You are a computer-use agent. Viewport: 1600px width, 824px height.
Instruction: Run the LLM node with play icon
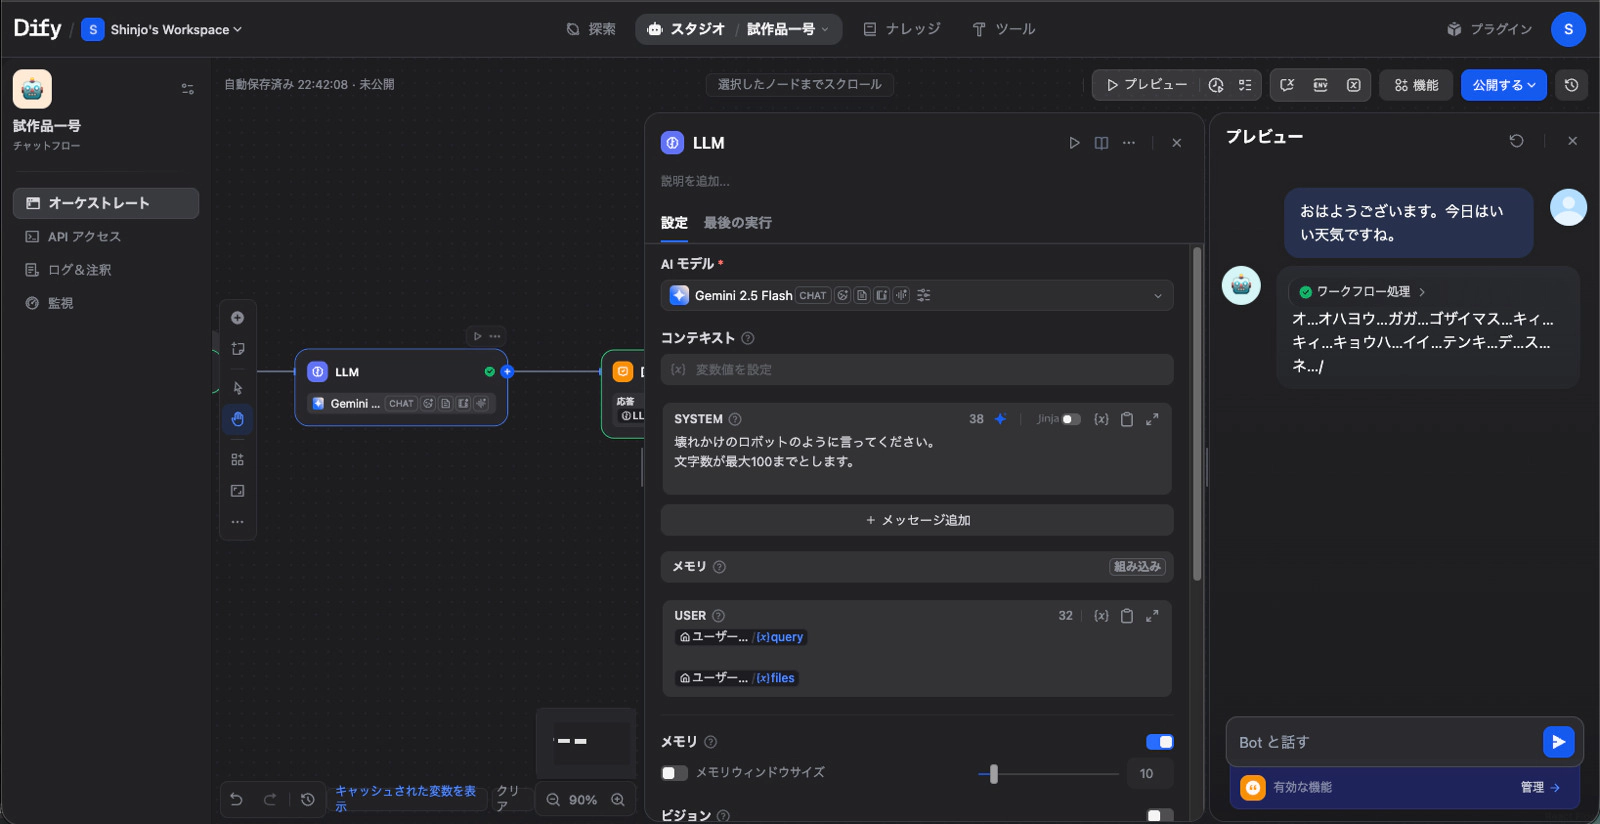pyautogui.click(x=1074, y=143)
